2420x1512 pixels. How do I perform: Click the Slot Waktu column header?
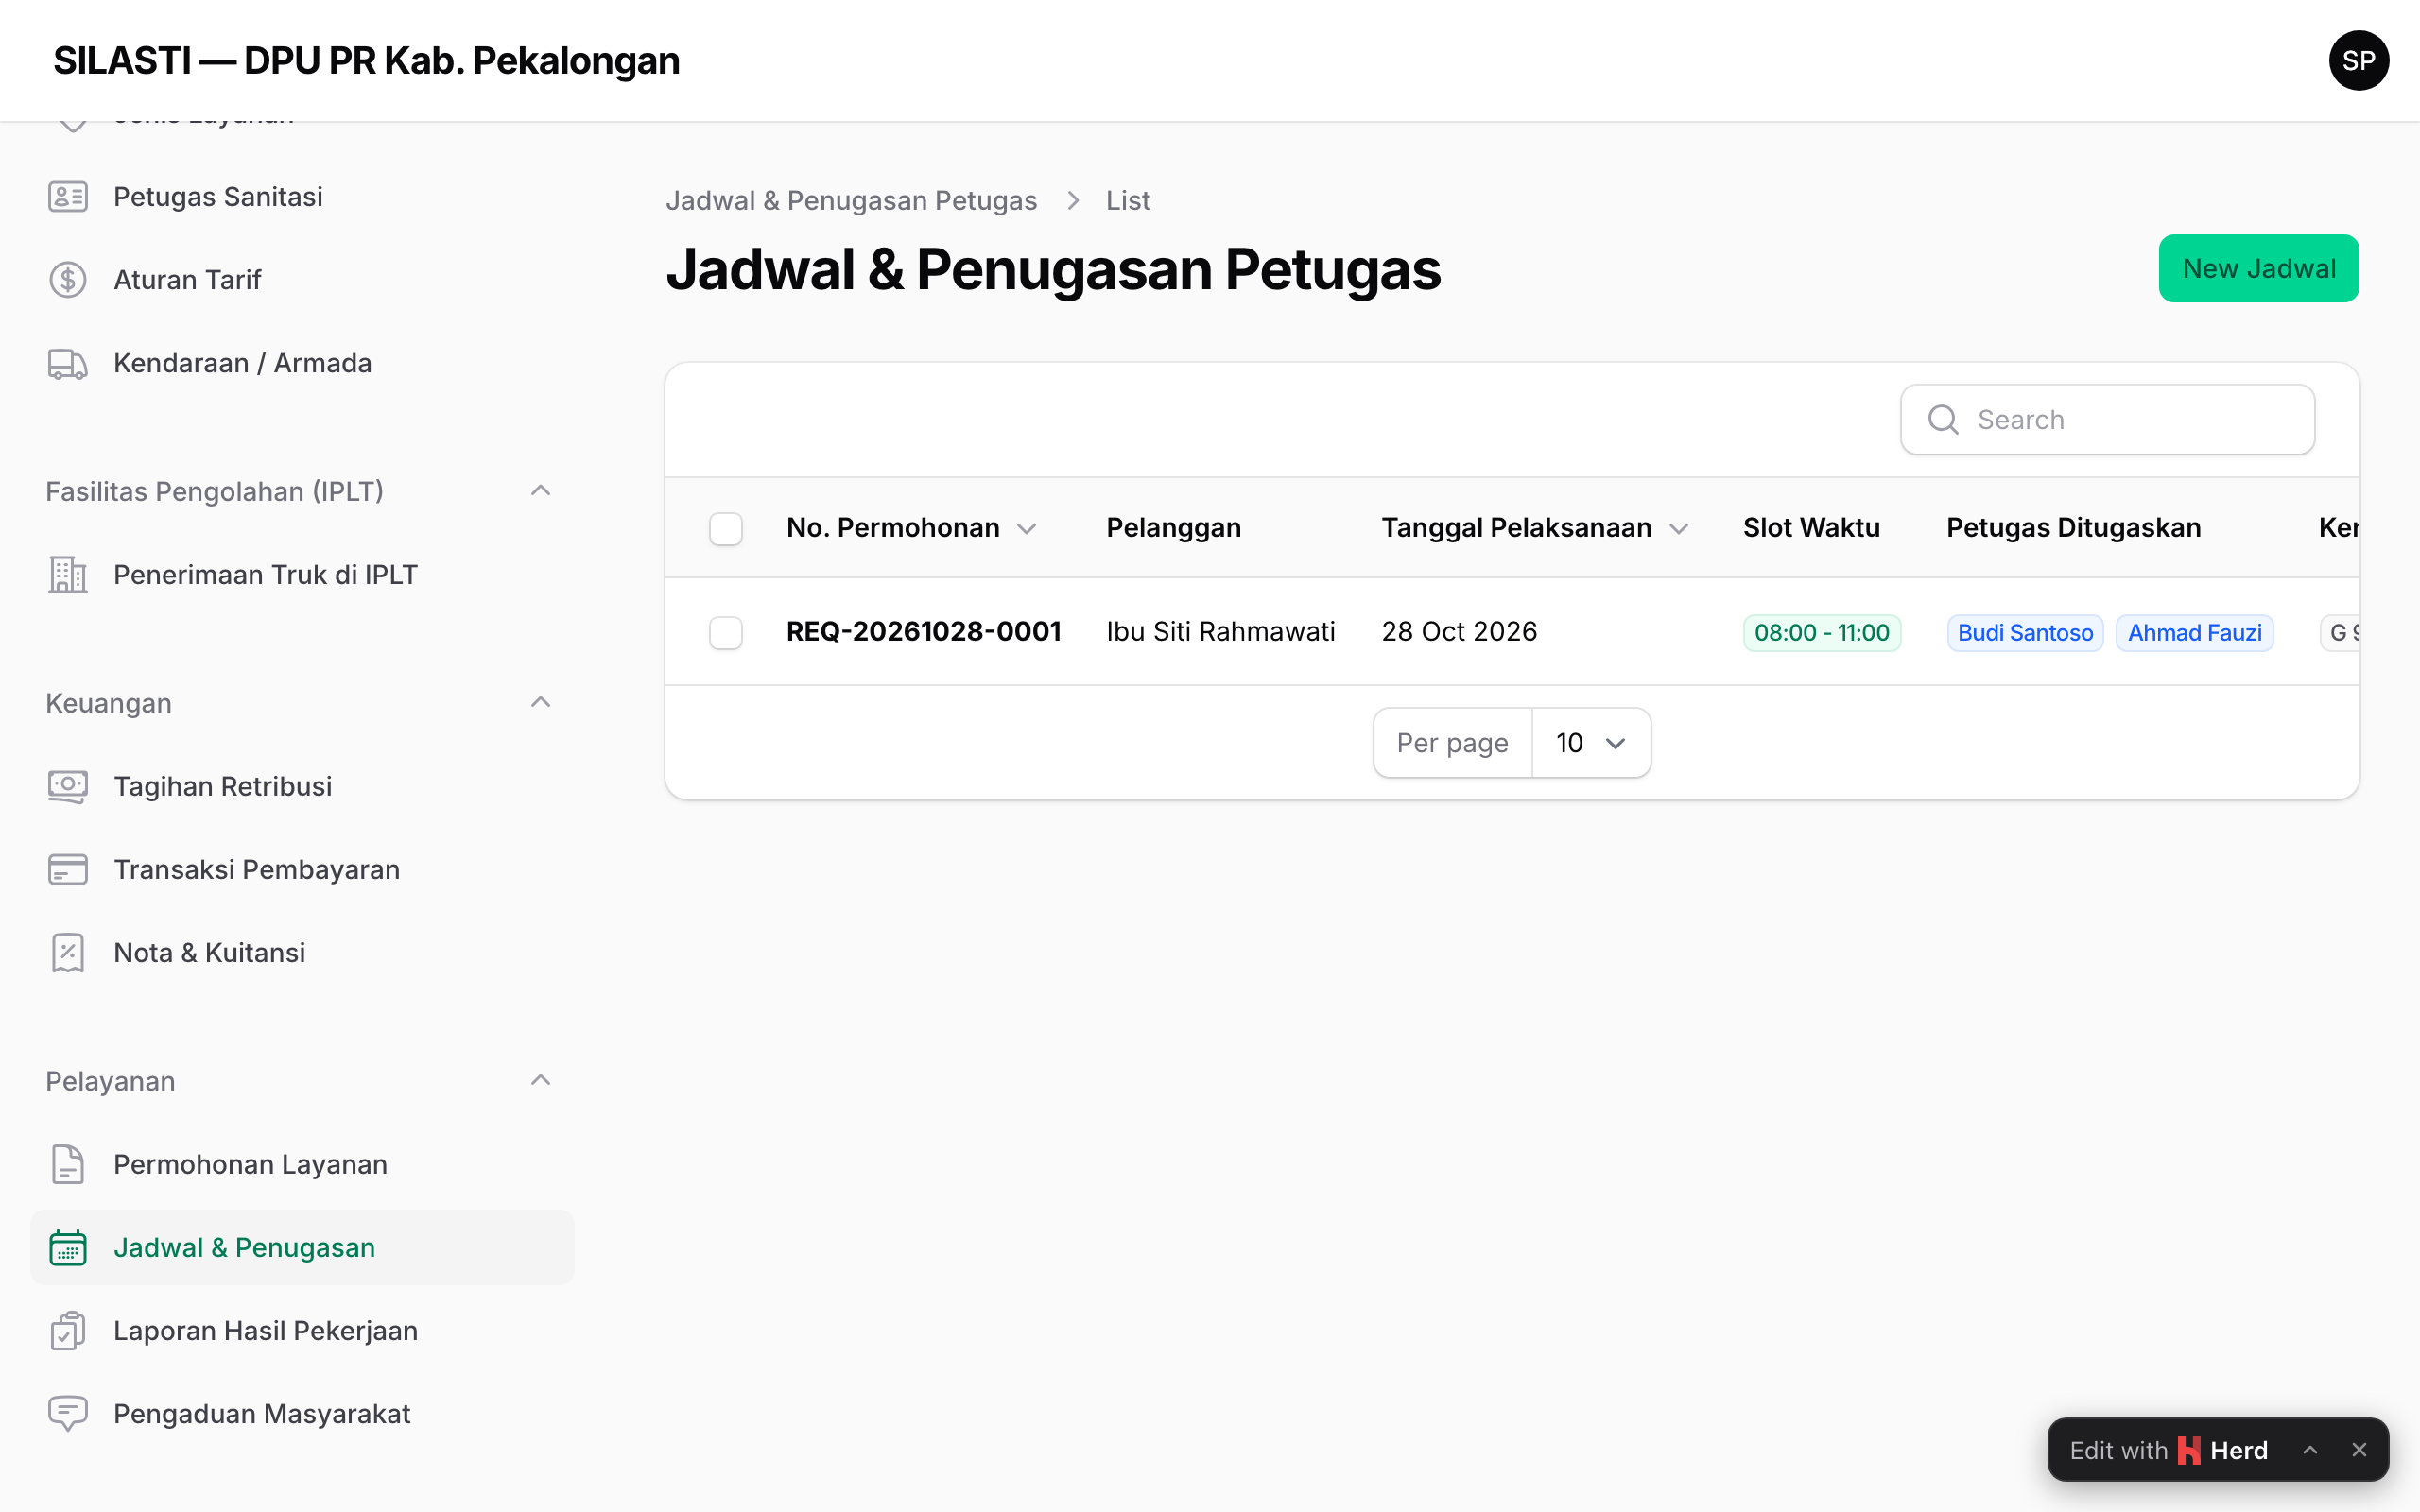click(x=1811, y=528)
